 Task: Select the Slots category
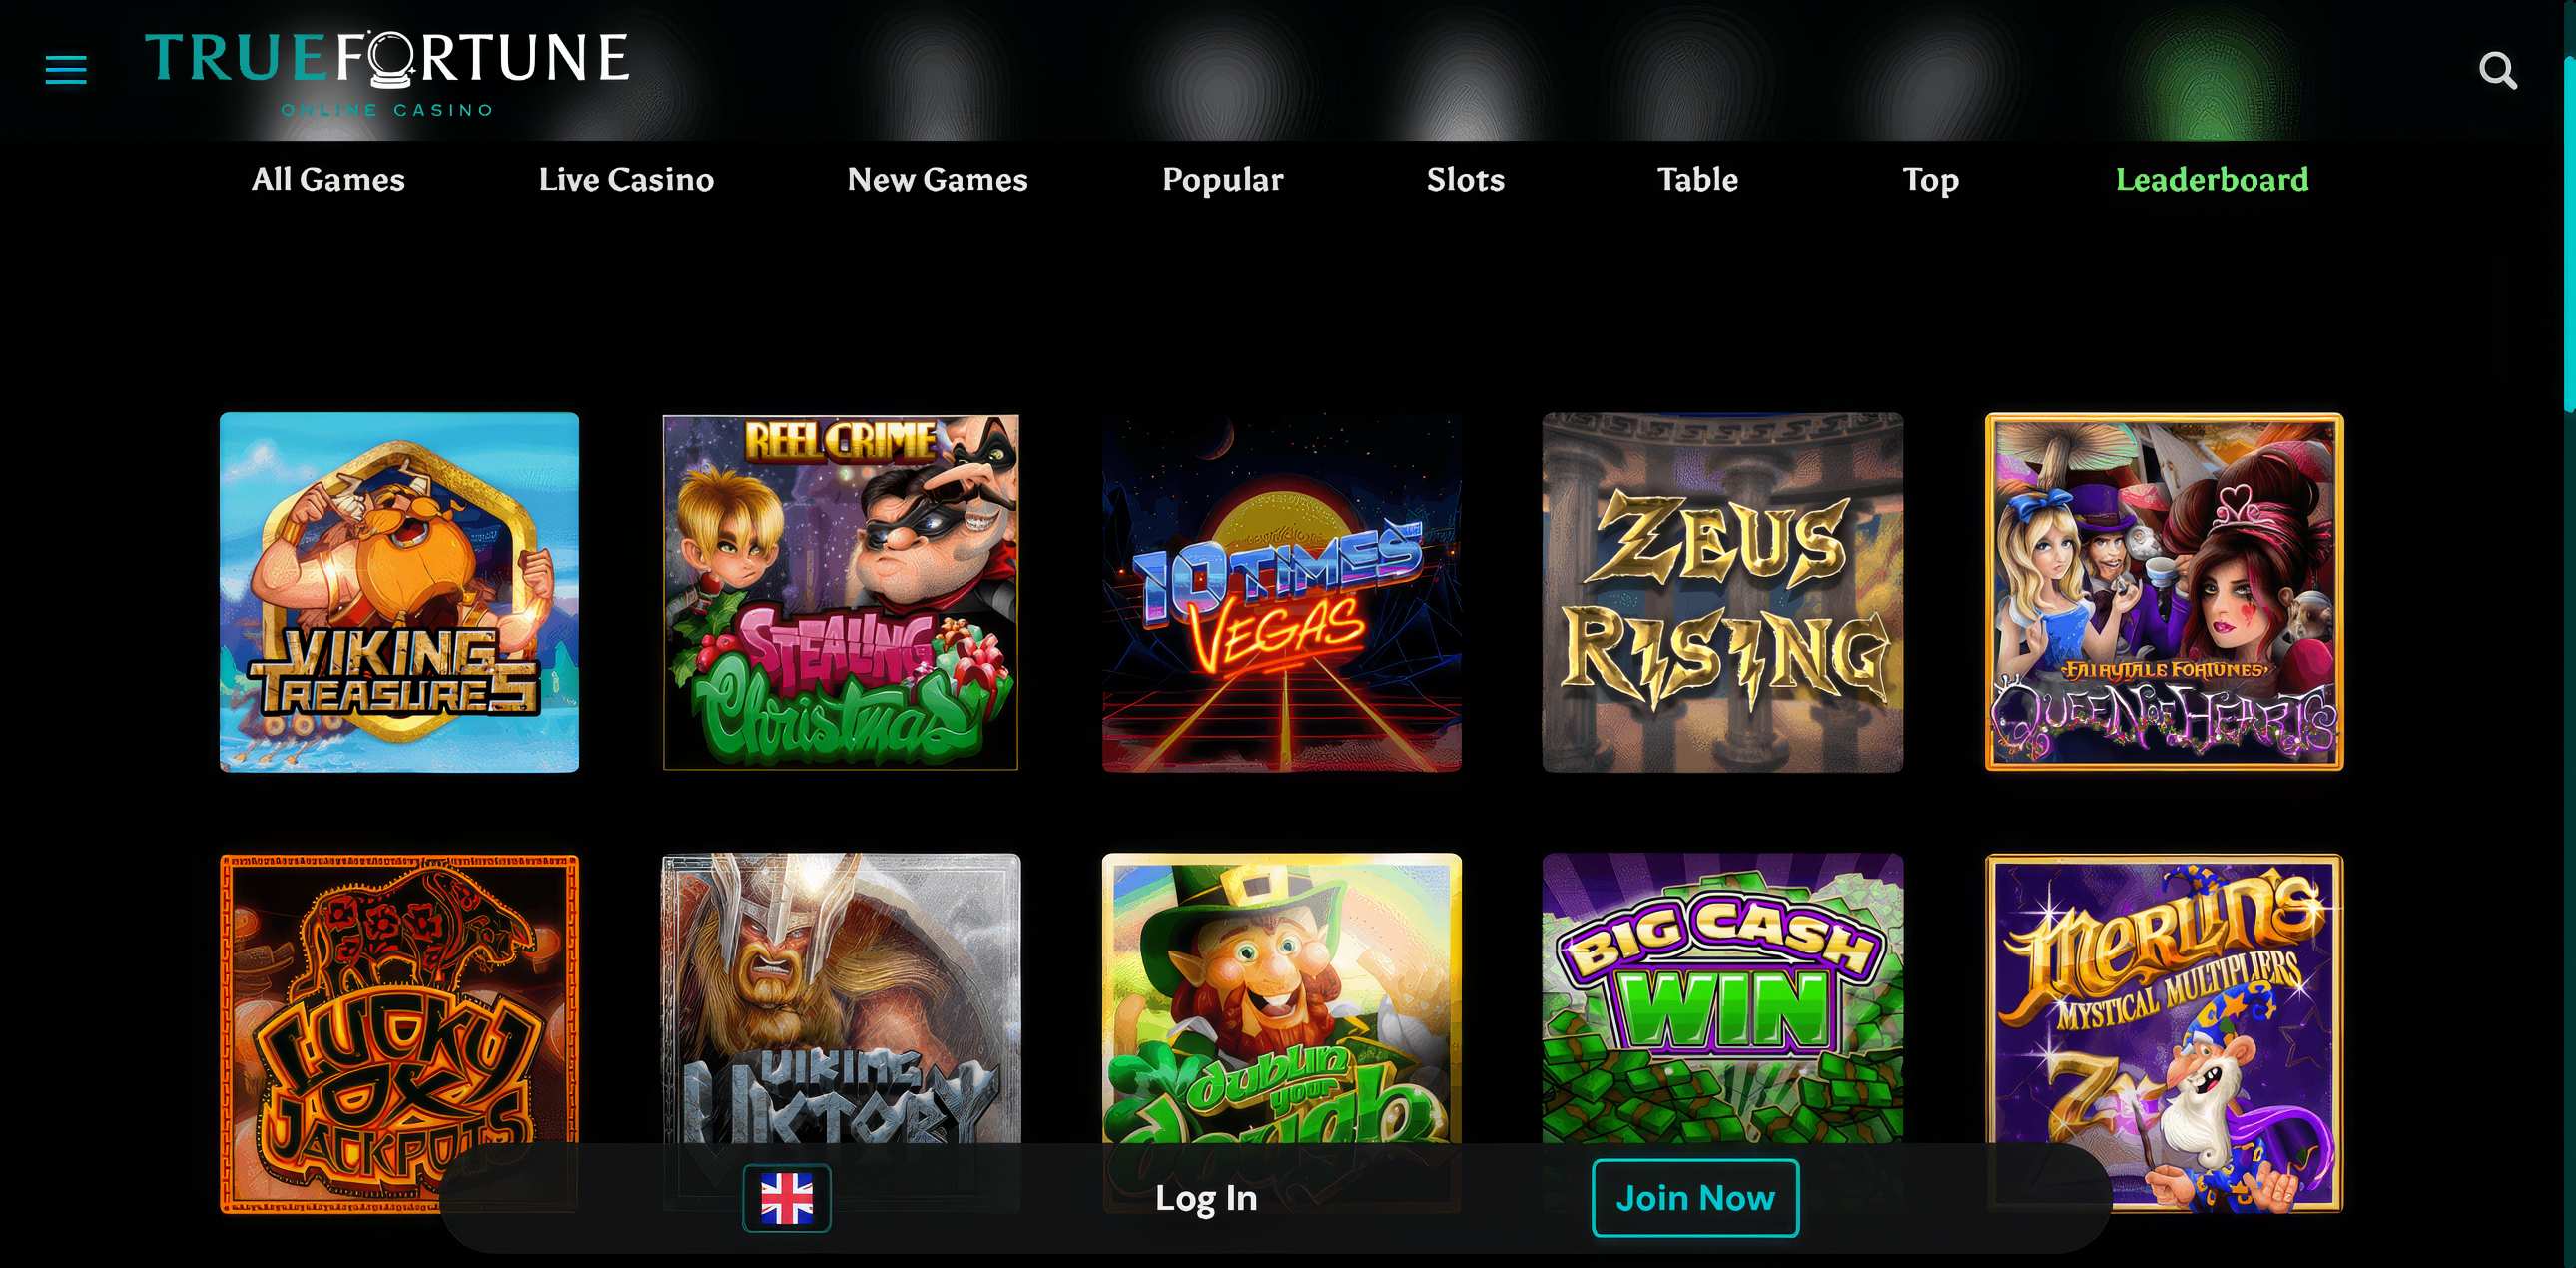[x=1465, y=179]
